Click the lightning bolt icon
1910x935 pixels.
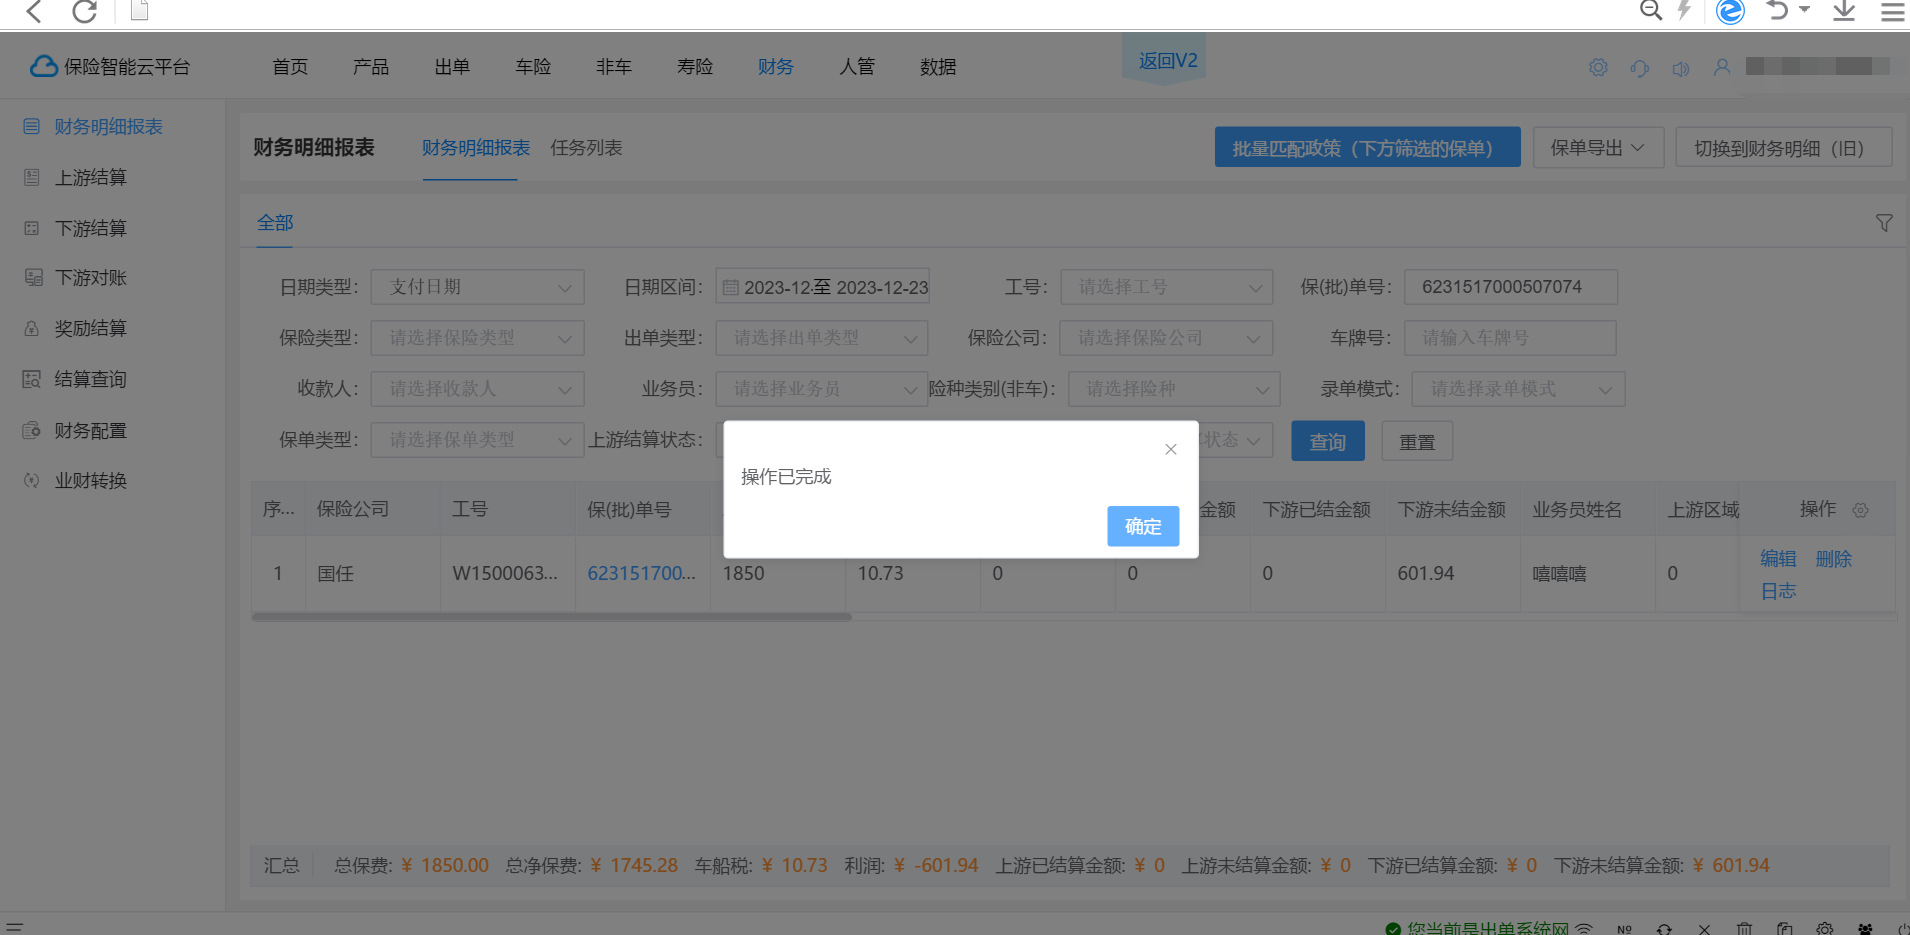click(x=1685, y=10)
